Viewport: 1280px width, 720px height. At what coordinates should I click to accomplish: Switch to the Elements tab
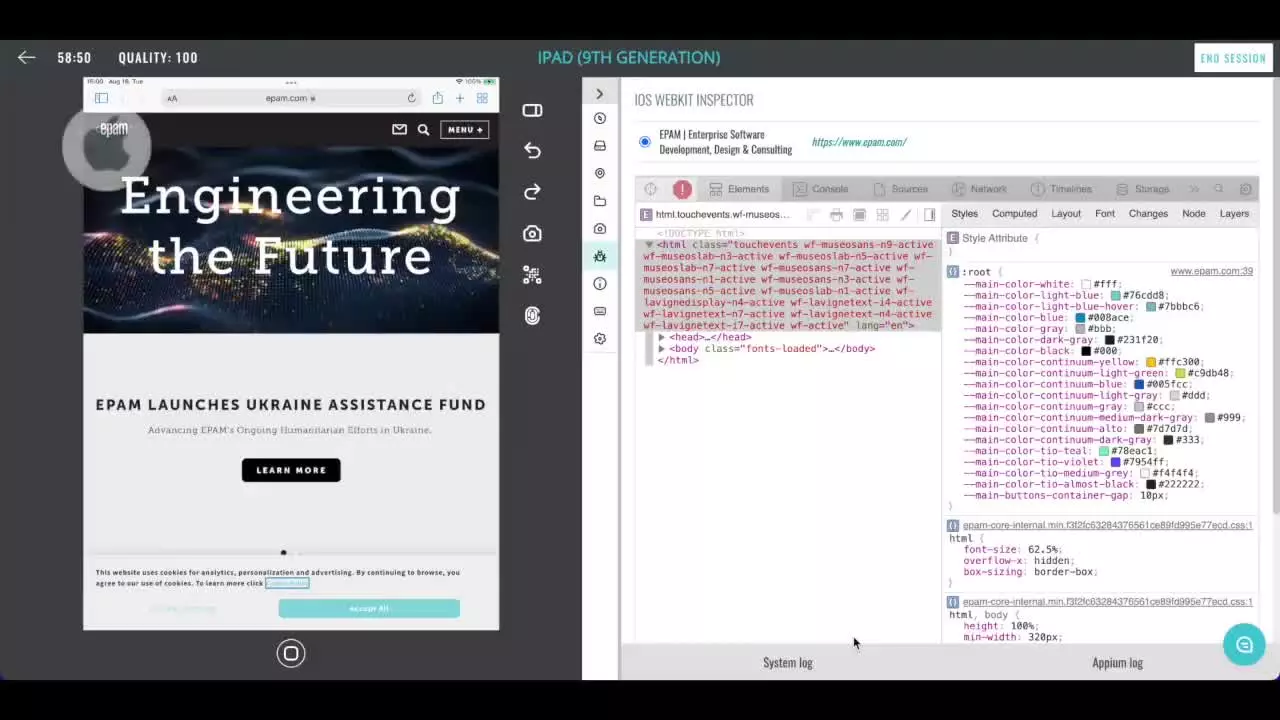click(739, 189)
